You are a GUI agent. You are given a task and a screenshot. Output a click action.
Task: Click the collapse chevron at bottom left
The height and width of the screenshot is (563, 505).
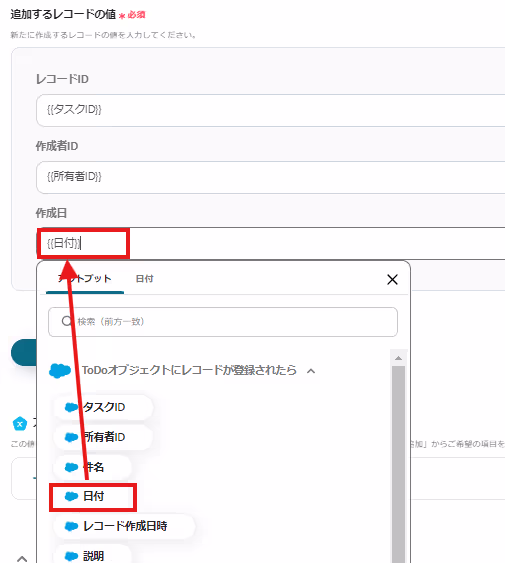tap(22, 558)
